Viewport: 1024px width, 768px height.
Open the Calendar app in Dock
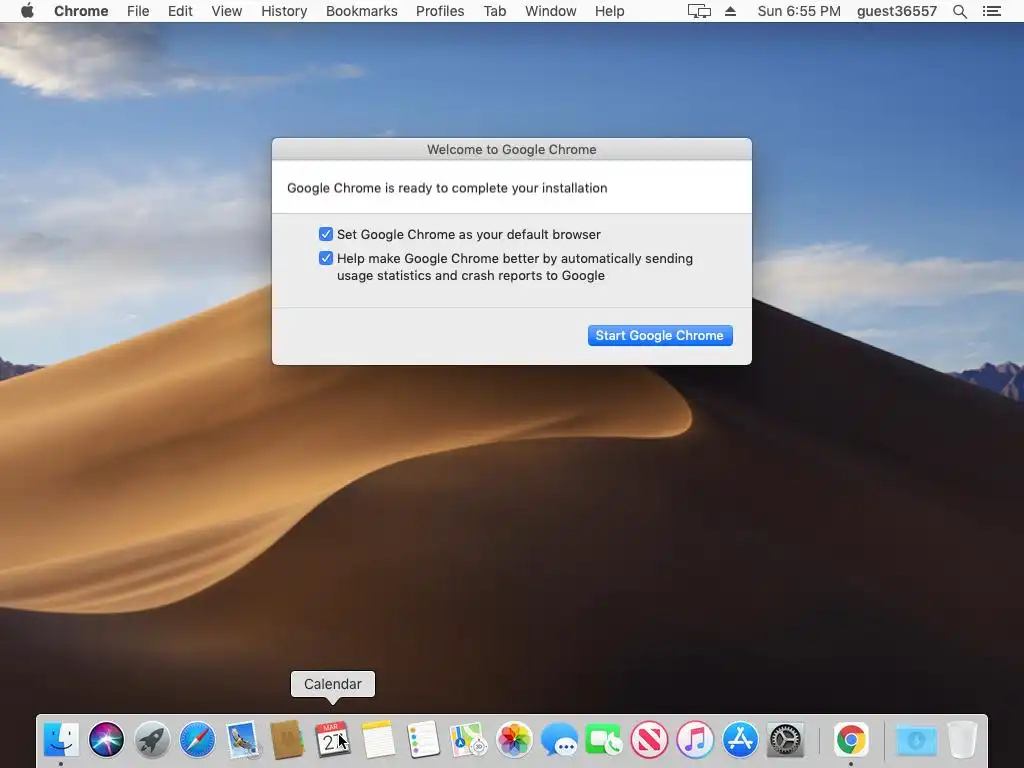(333, 740)
